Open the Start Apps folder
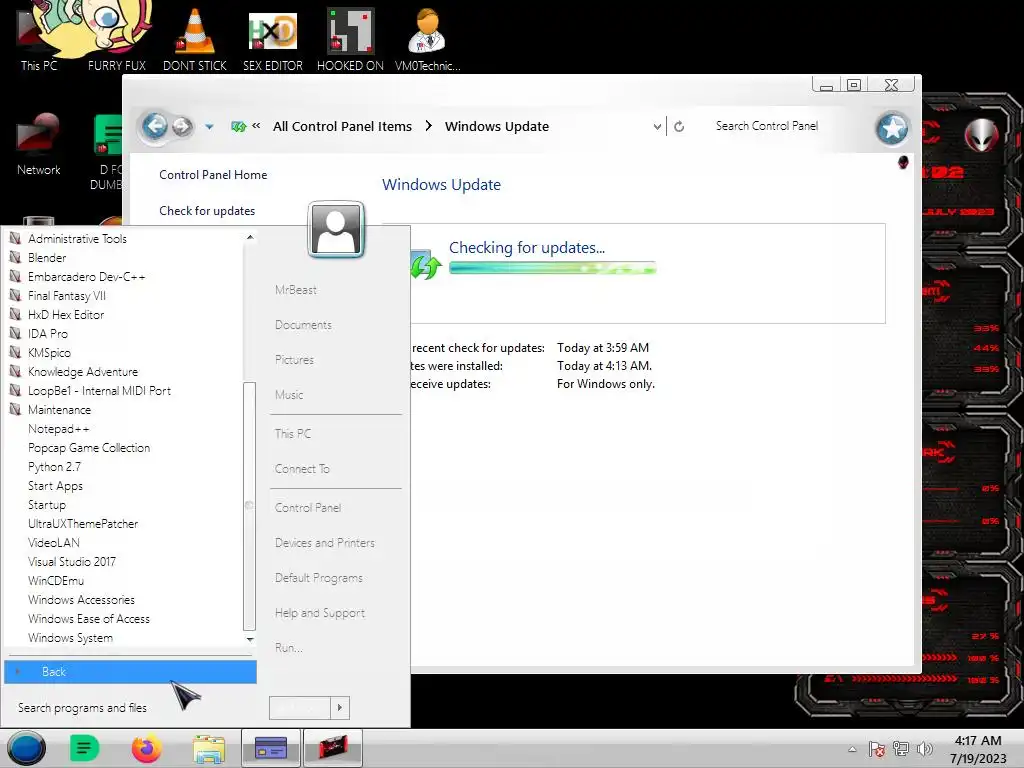1024x768 pixels. coord(56,485)
